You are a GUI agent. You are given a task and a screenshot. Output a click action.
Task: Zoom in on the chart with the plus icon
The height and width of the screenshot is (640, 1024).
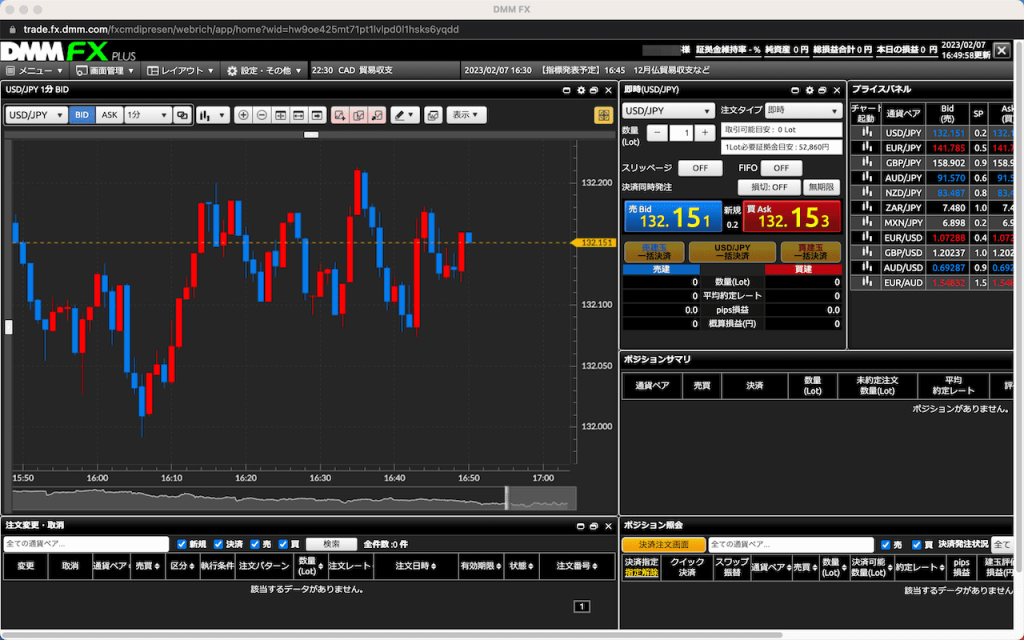243,115
